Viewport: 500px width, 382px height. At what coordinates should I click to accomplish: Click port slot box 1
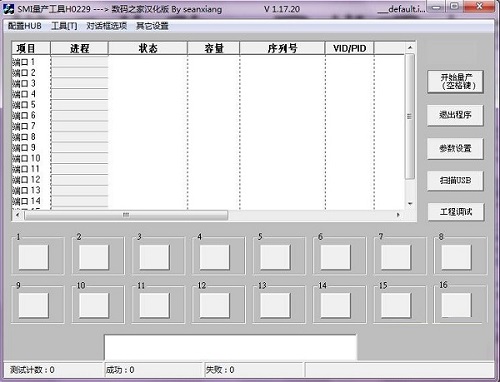33,257
